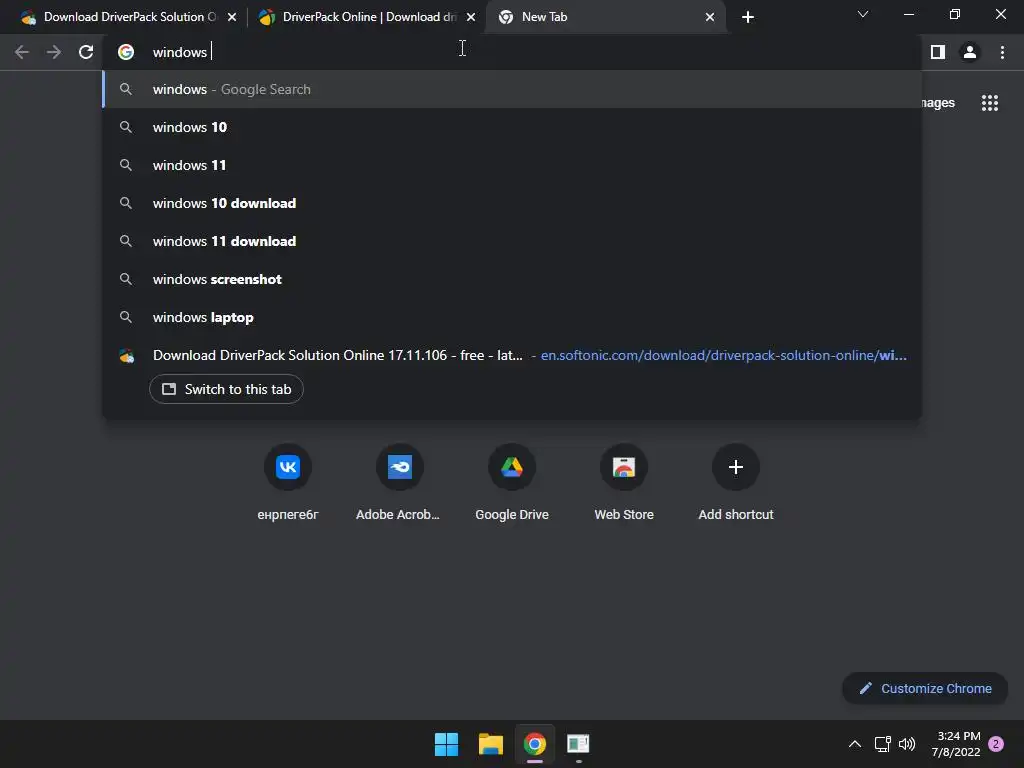Click the Customize Chrome button
The image size is (1024, 768).
(925, 688)
